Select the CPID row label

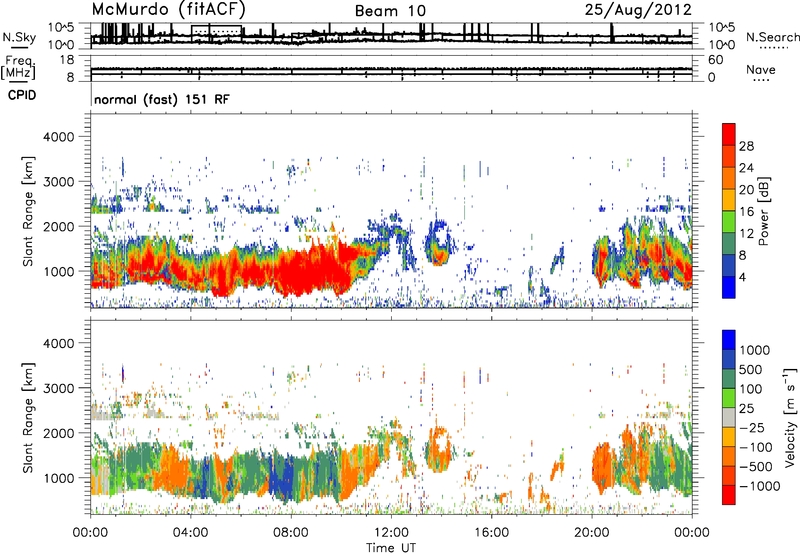click(22, 95)
